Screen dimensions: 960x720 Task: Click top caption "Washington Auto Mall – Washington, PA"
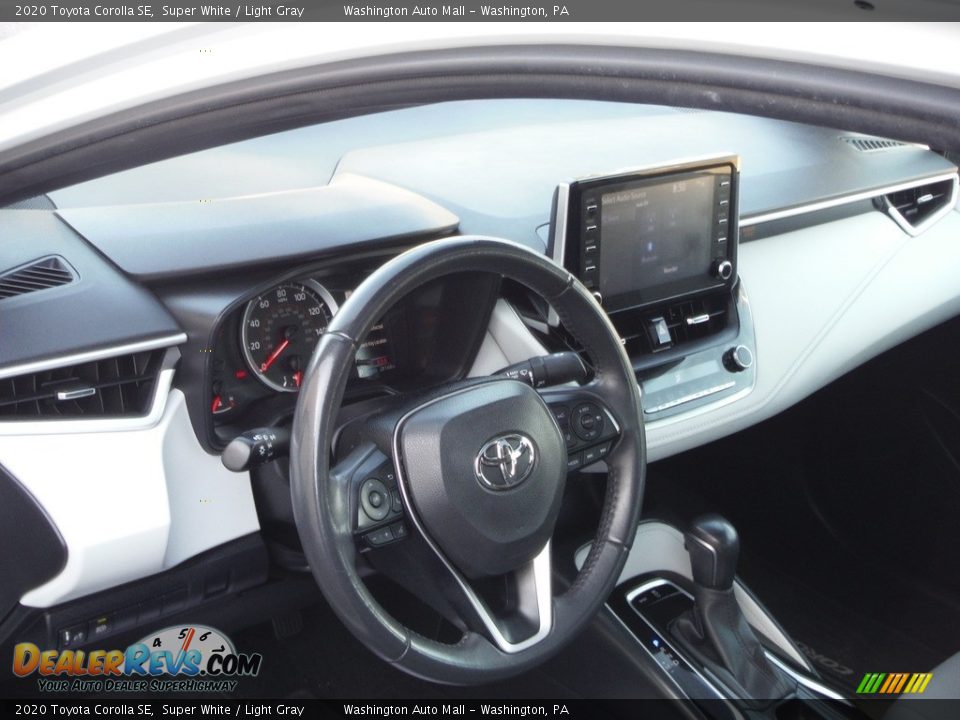point(456,10)
